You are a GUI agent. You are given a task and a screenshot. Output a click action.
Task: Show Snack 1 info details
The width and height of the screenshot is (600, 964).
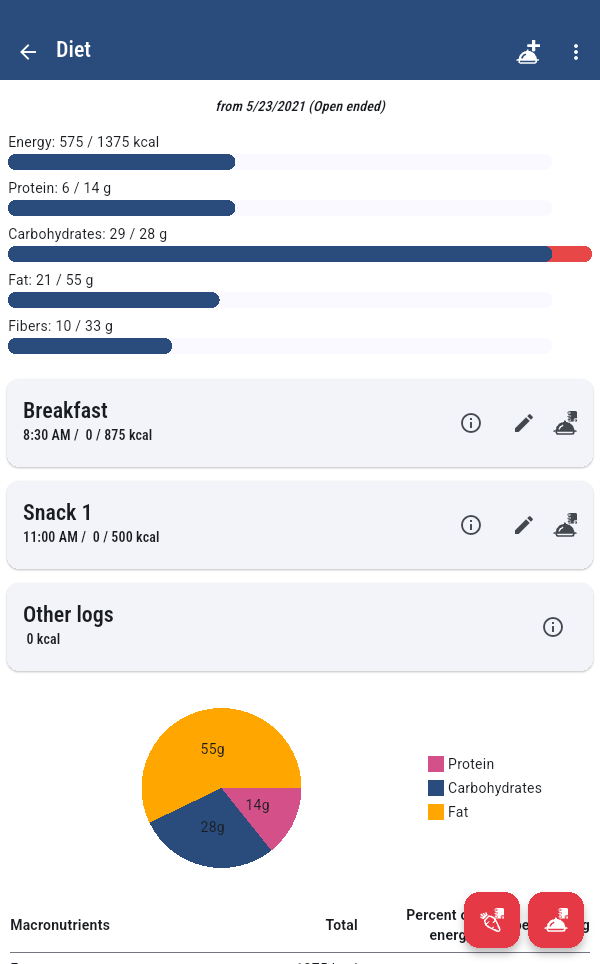pyautogui.click(x=471, y=525)
